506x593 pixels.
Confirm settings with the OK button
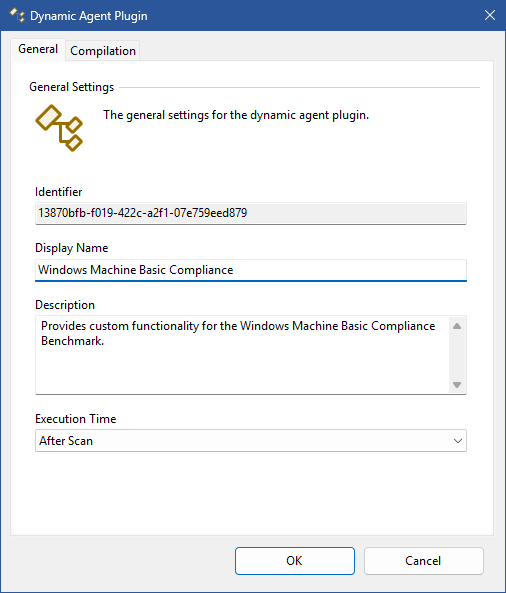tap(295, 561)
